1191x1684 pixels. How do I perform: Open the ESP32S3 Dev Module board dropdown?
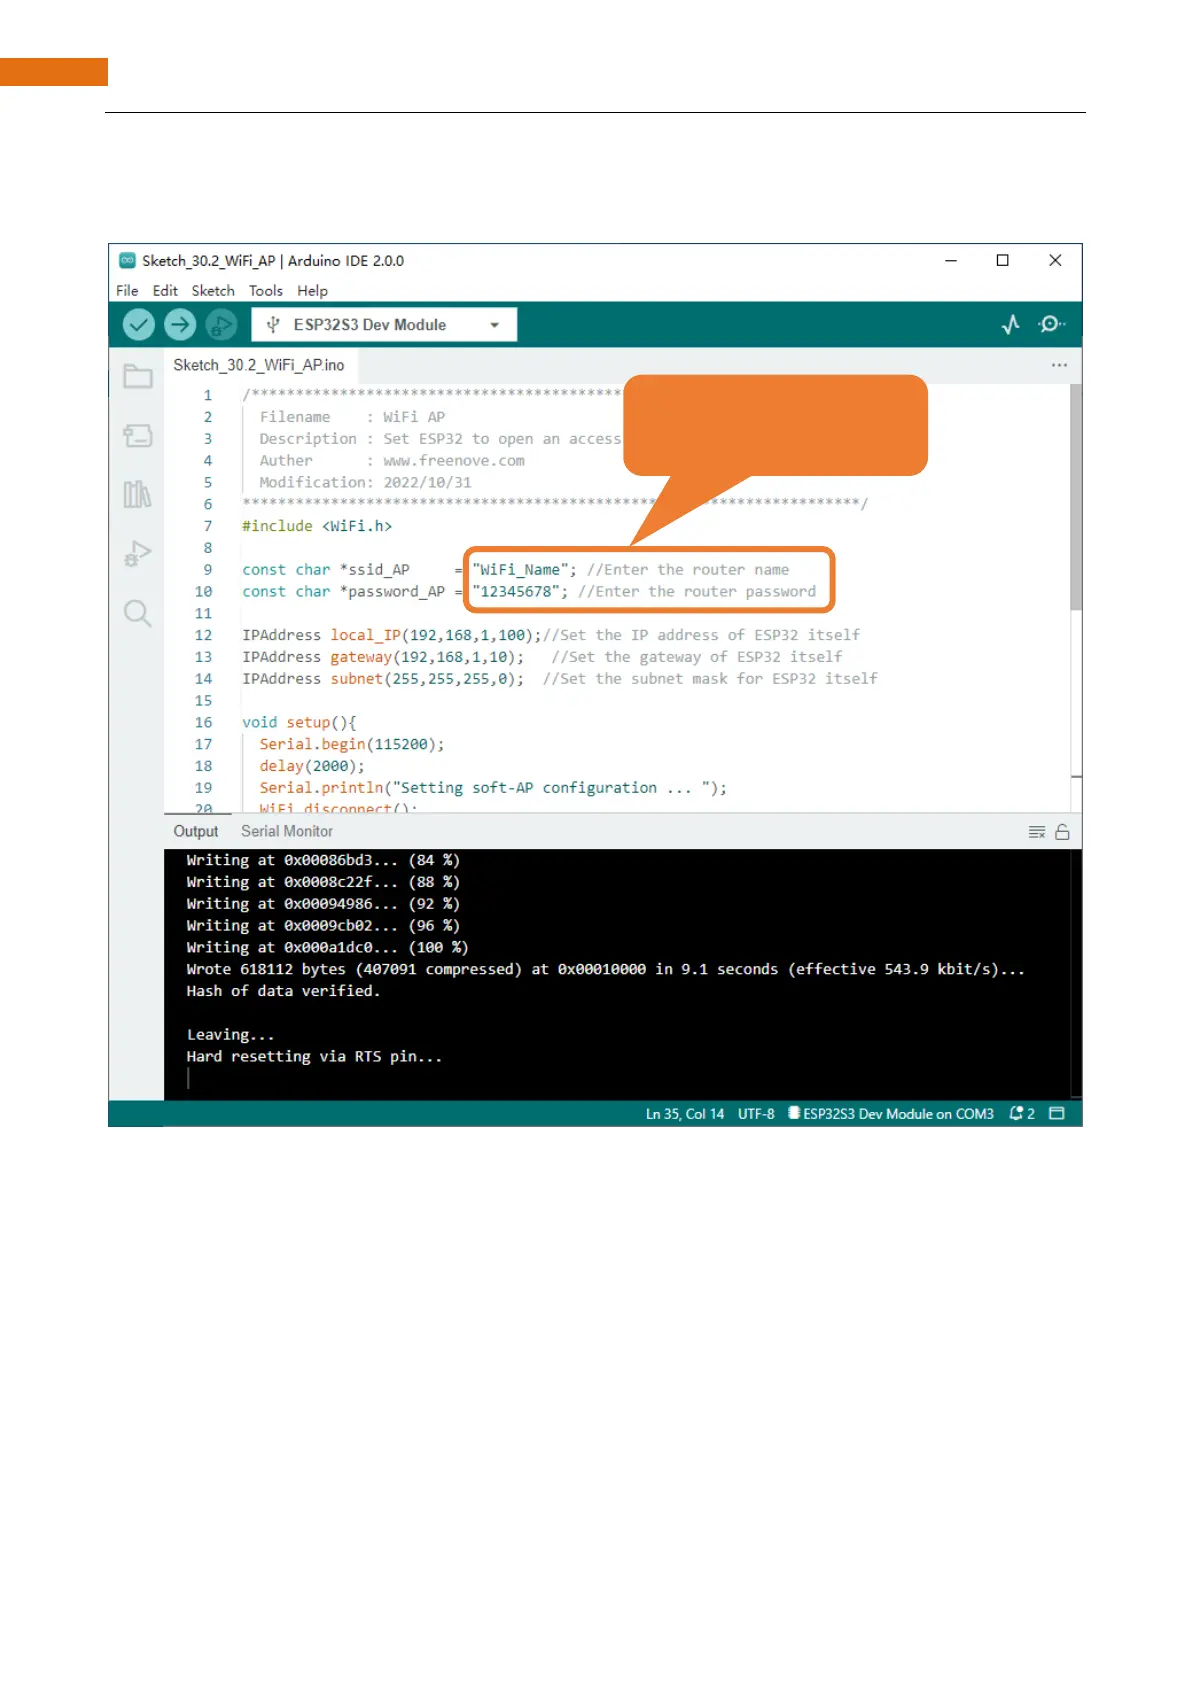(x=384, y=324)
